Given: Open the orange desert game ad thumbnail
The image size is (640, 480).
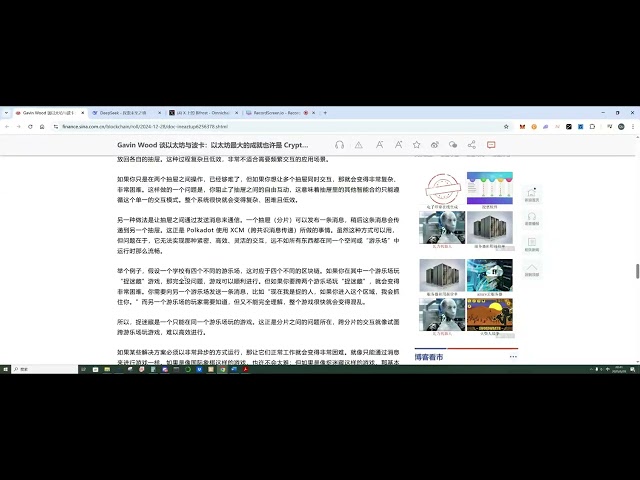Looking at the screenshot, I should click(x=490, y=314).
